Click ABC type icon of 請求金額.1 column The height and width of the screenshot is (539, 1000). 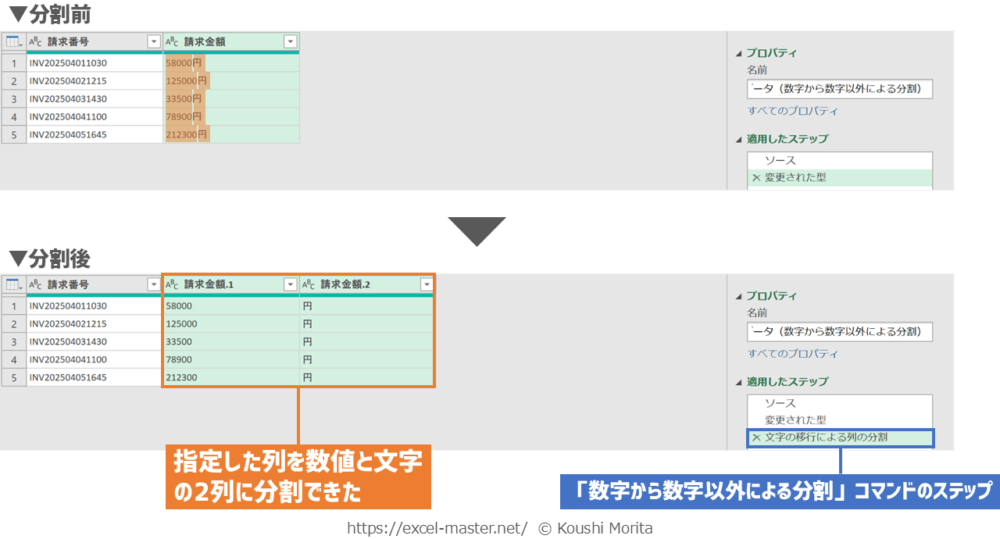click(x=172, y=284)
